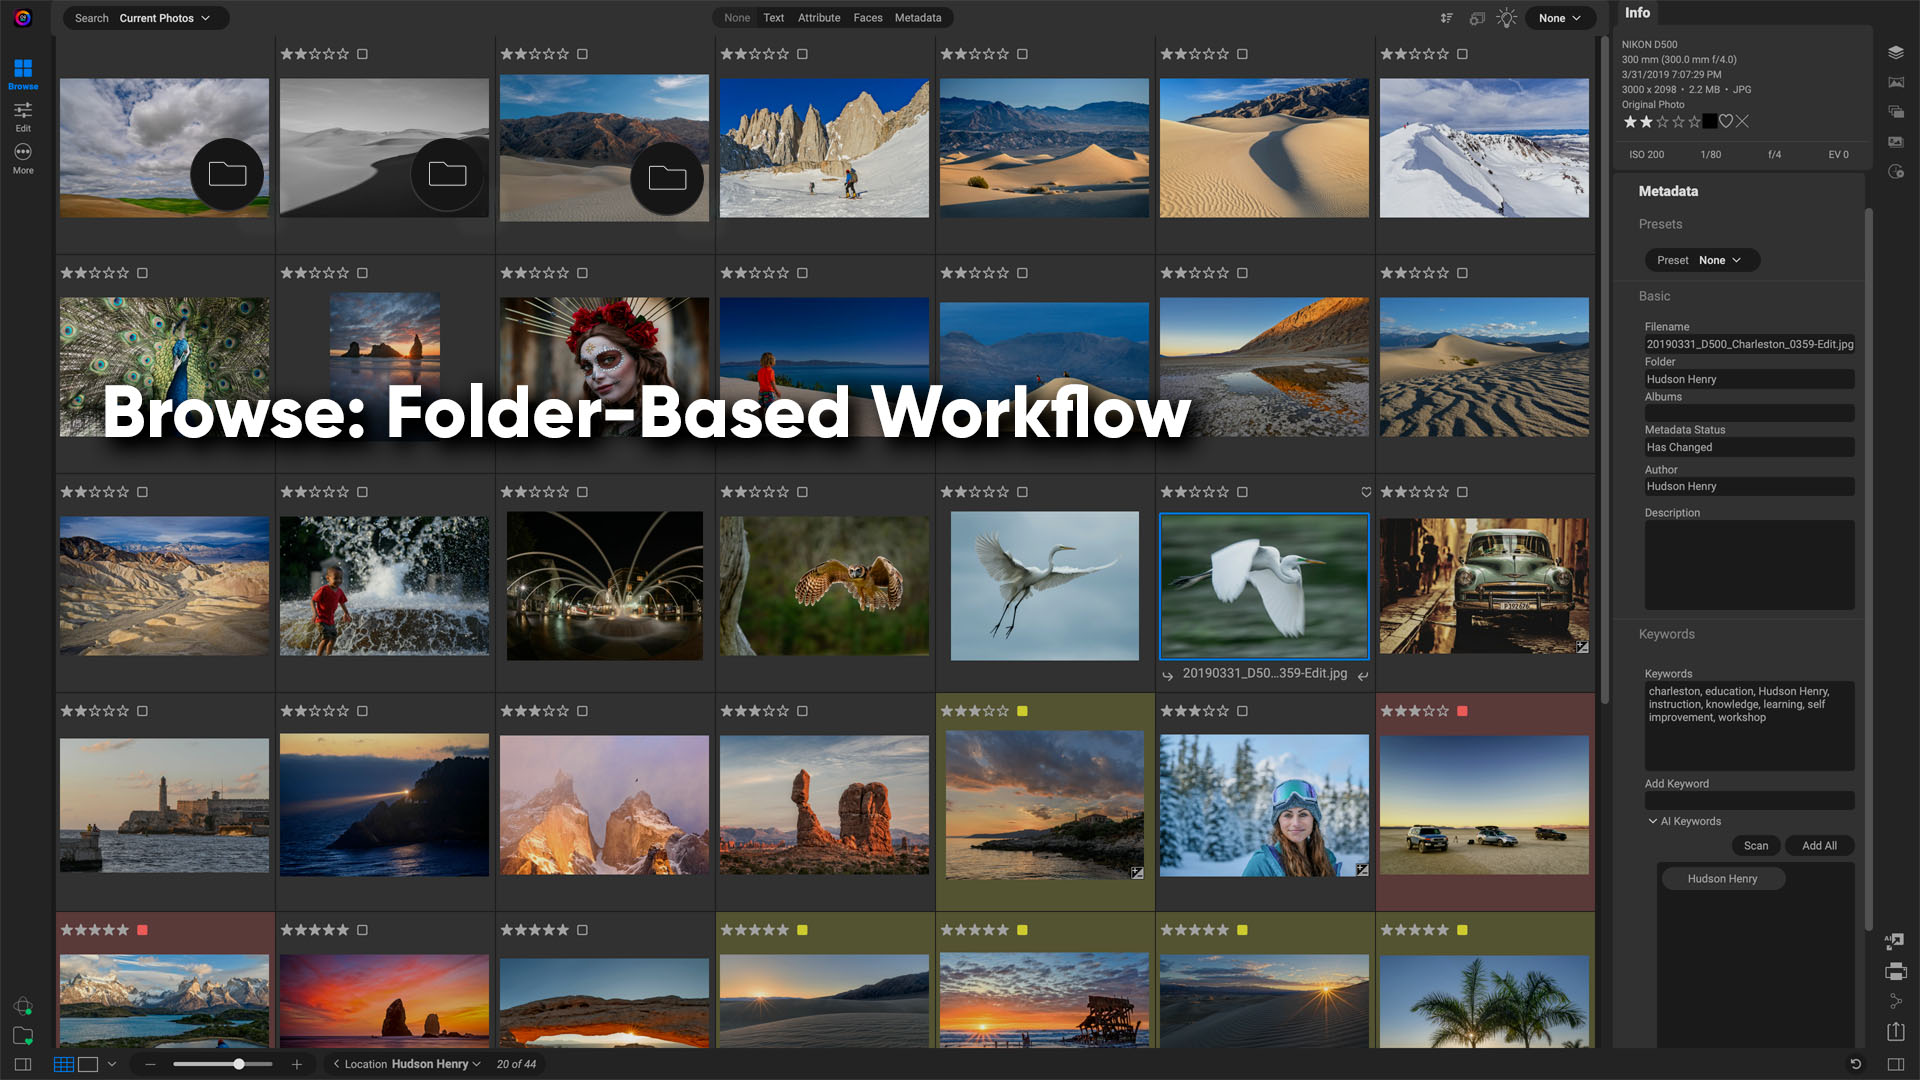Select the Metadata filter tab

coord(918,18)
